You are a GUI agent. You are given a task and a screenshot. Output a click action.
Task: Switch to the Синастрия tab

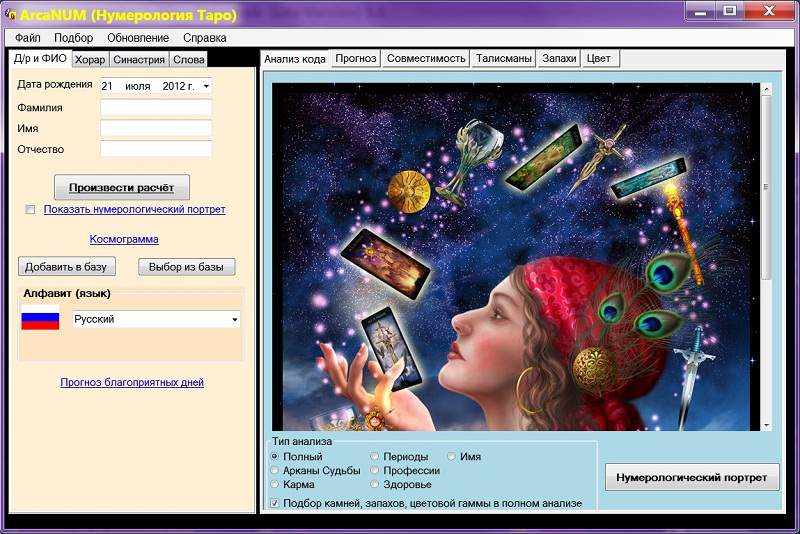[x=139, y=59]
